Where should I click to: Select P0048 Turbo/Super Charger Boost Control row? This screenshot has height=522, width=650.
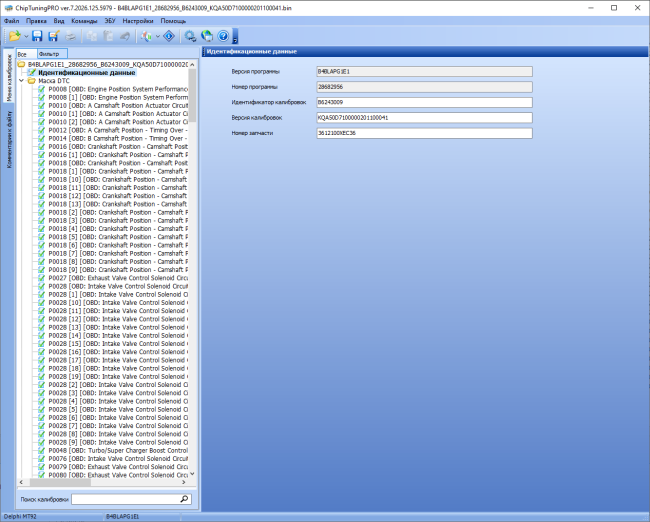point(118,451)
